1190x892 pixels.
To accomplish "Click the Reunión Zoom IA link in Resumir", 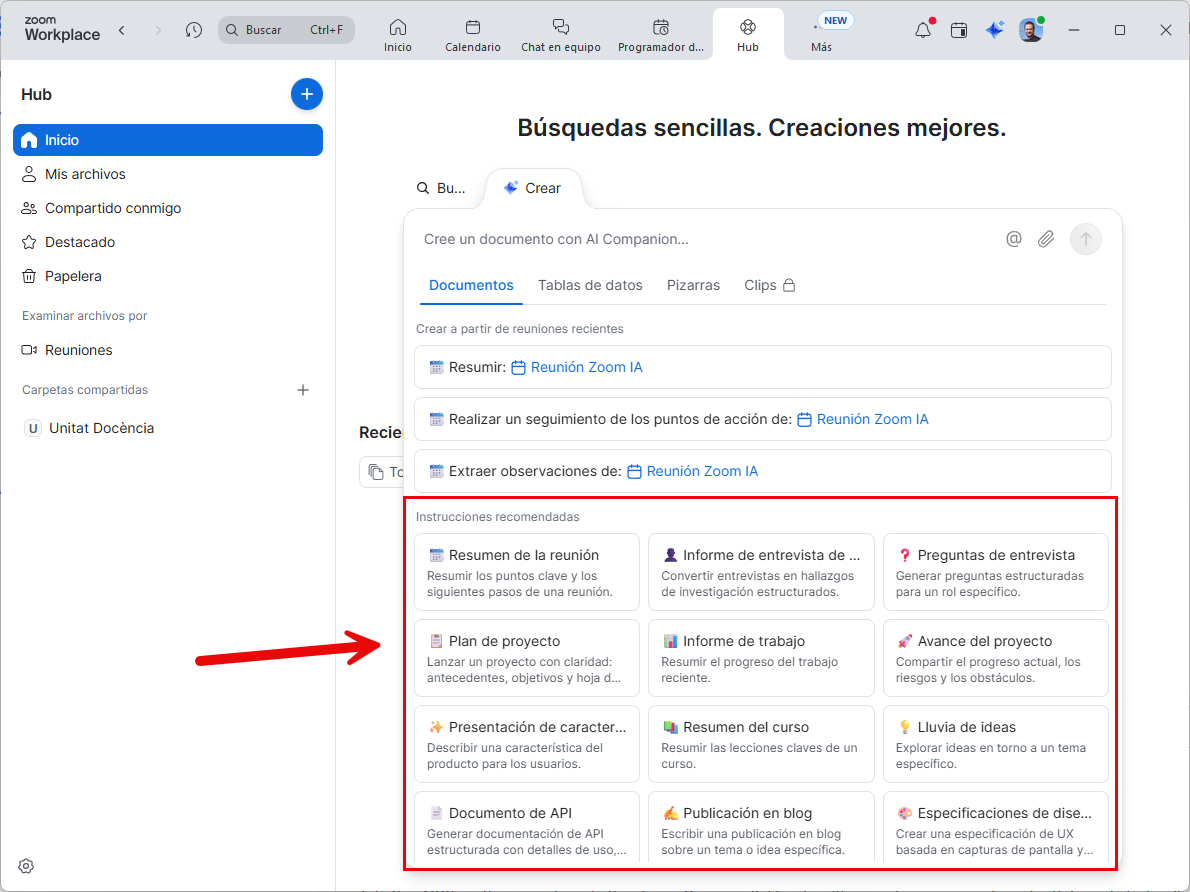I will point(586,367).
